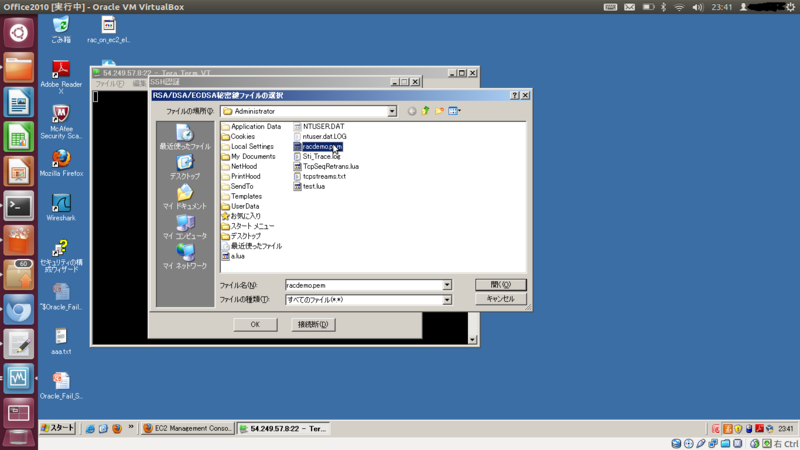The height and width of the screenshot is (450, 800).
Task: Expand the file name dropdown
Action: pyautogui.click(x=447, y=285)
